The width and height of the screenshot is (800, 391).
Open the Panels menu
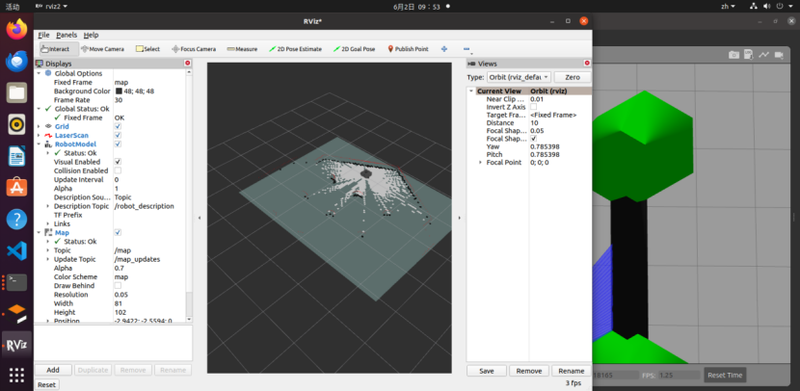pos(66,35)
